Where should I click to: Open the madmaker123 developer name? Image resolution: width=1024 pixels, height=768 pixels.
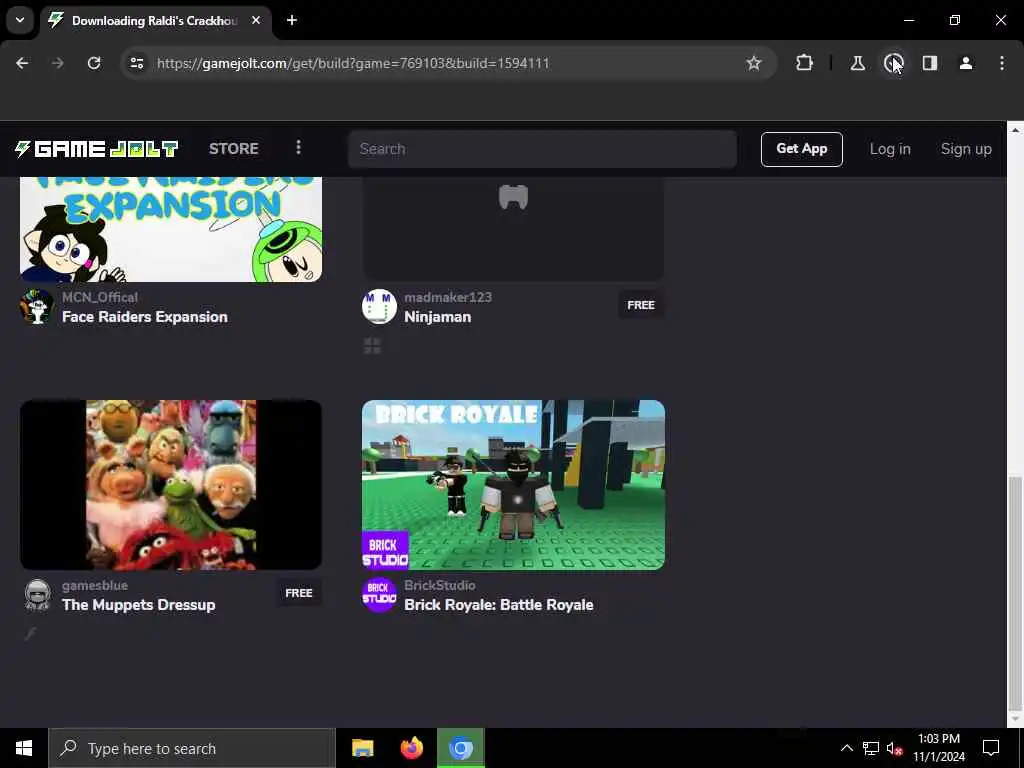tap(448, 297)
